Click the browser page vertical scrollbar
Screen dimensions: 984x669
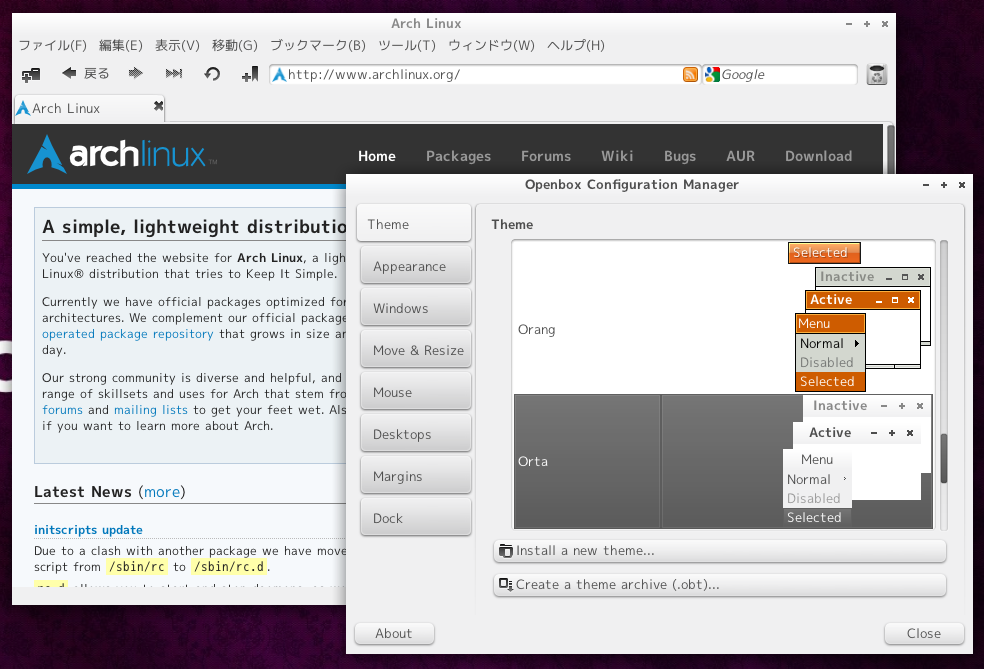(890, 149)
